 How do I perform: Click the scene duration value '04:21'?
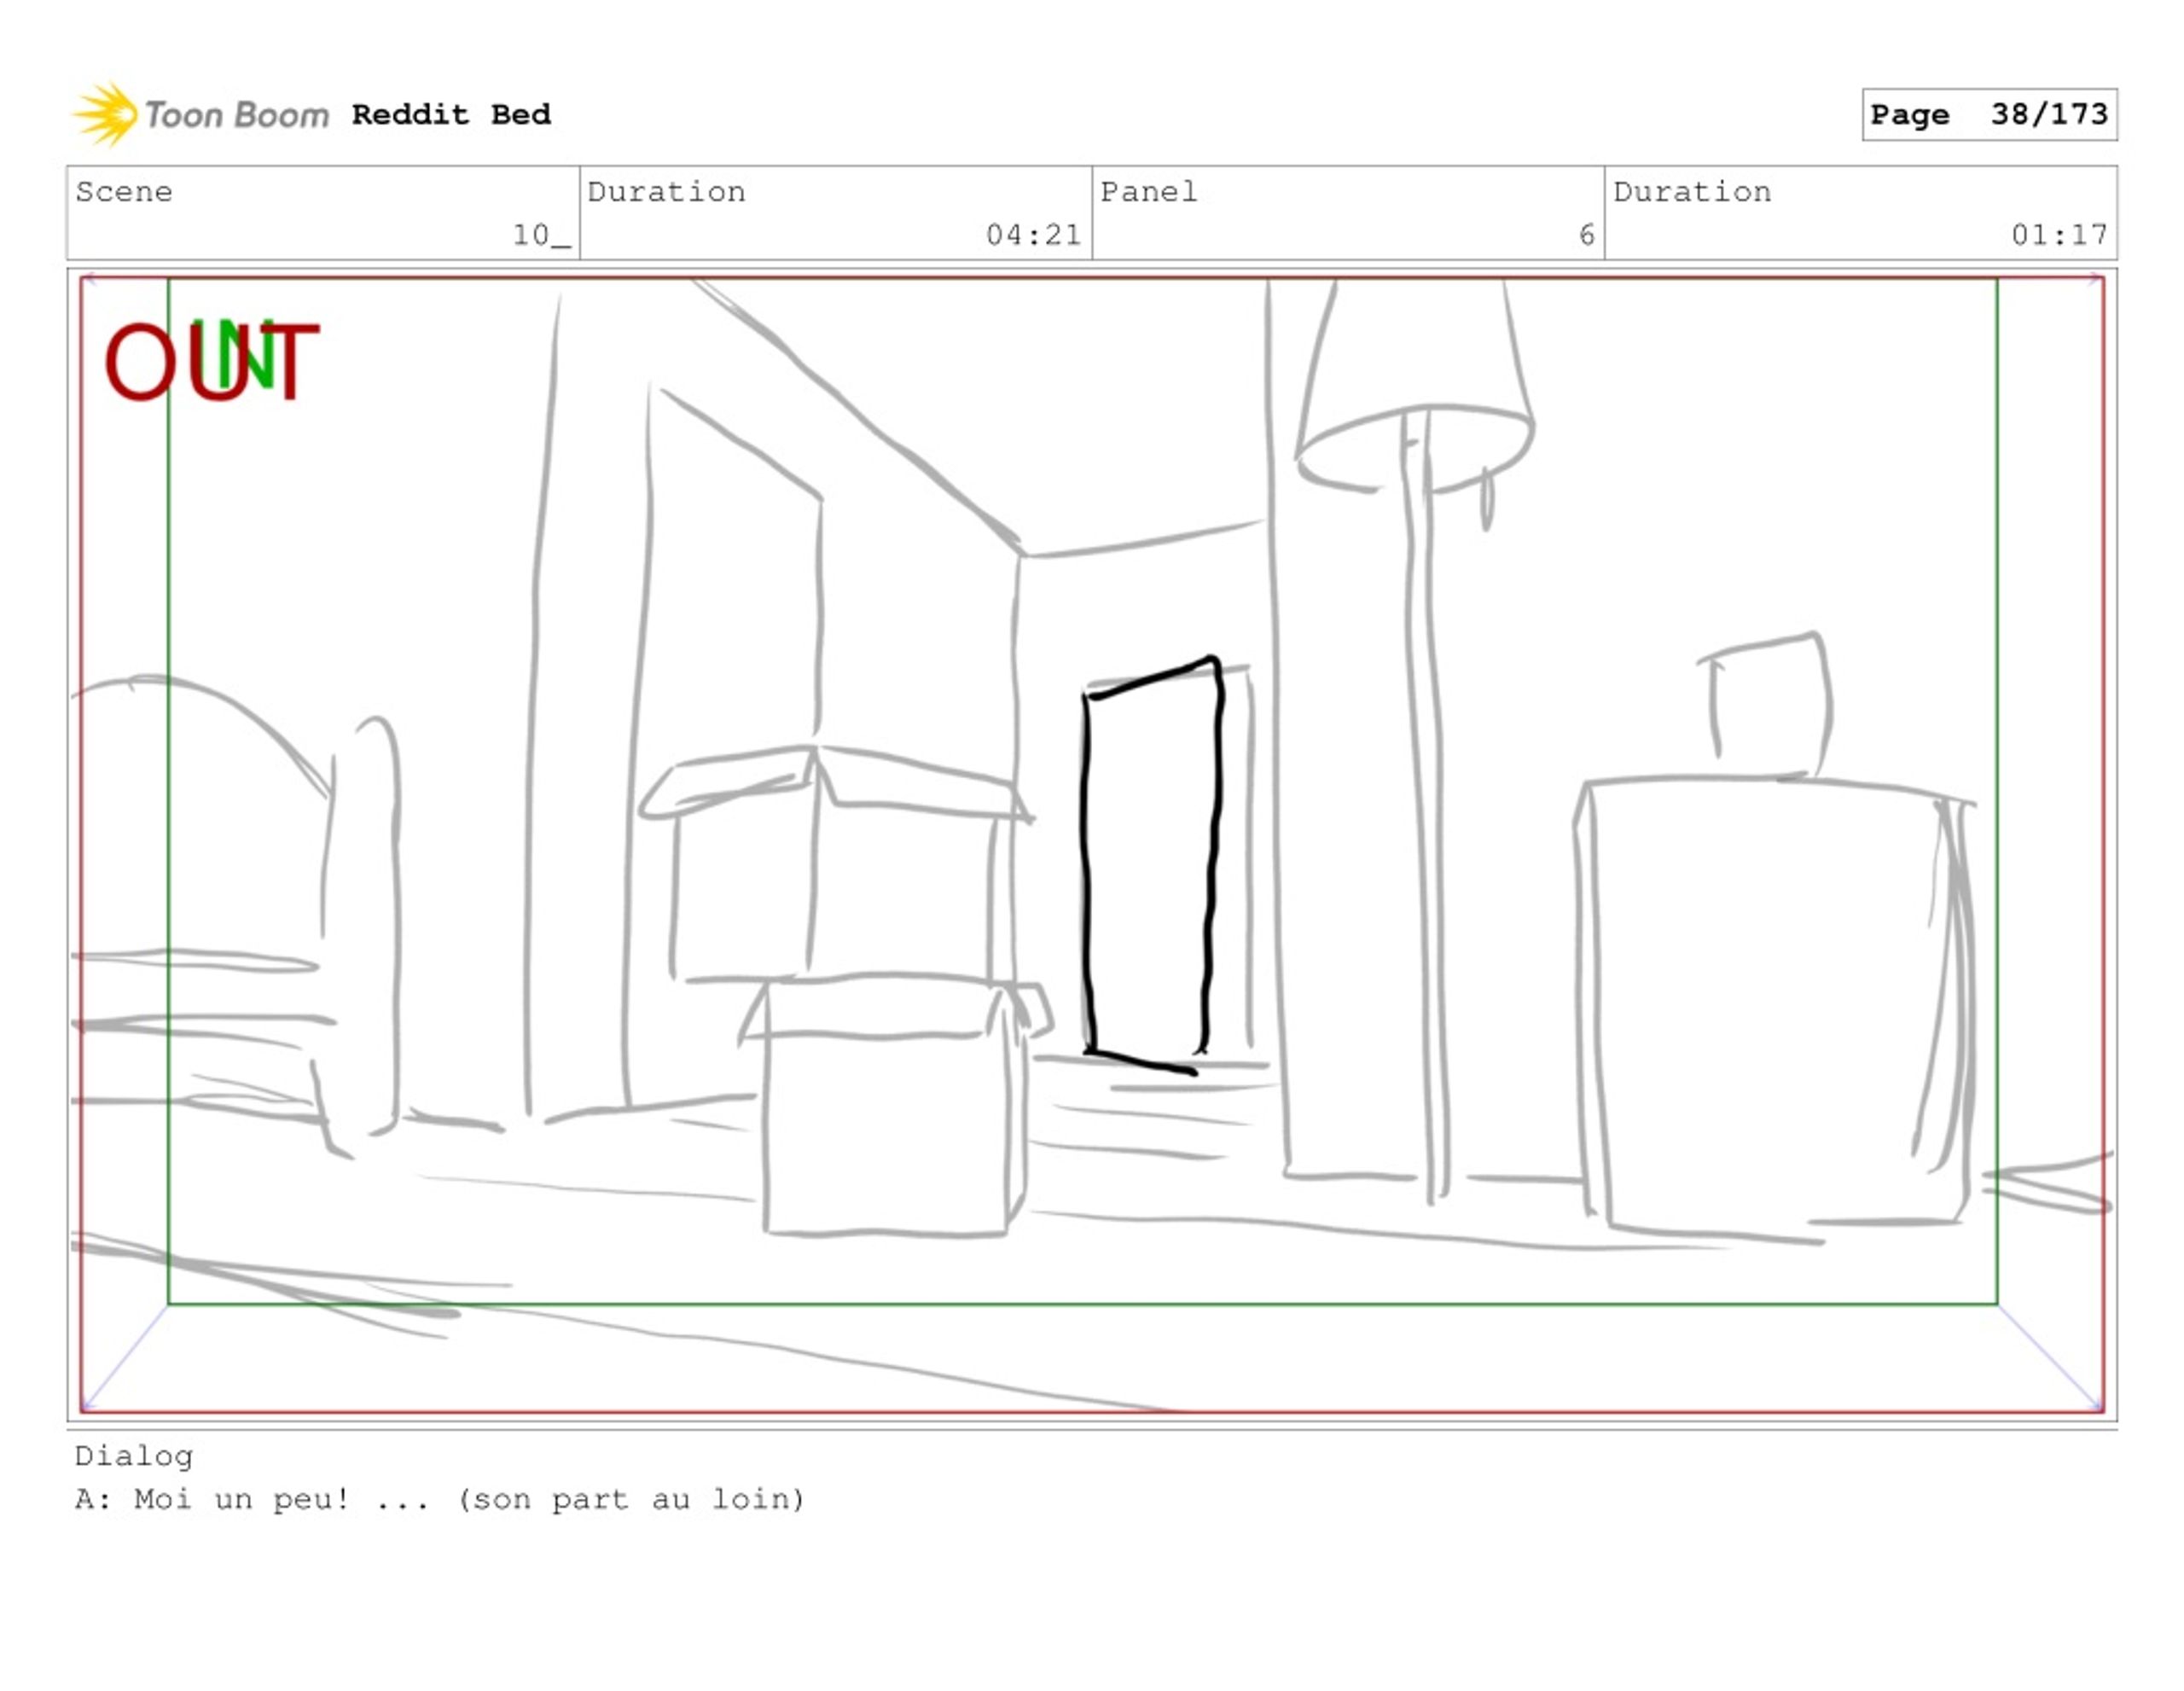pyautogui.click(x=1033, y=235)
